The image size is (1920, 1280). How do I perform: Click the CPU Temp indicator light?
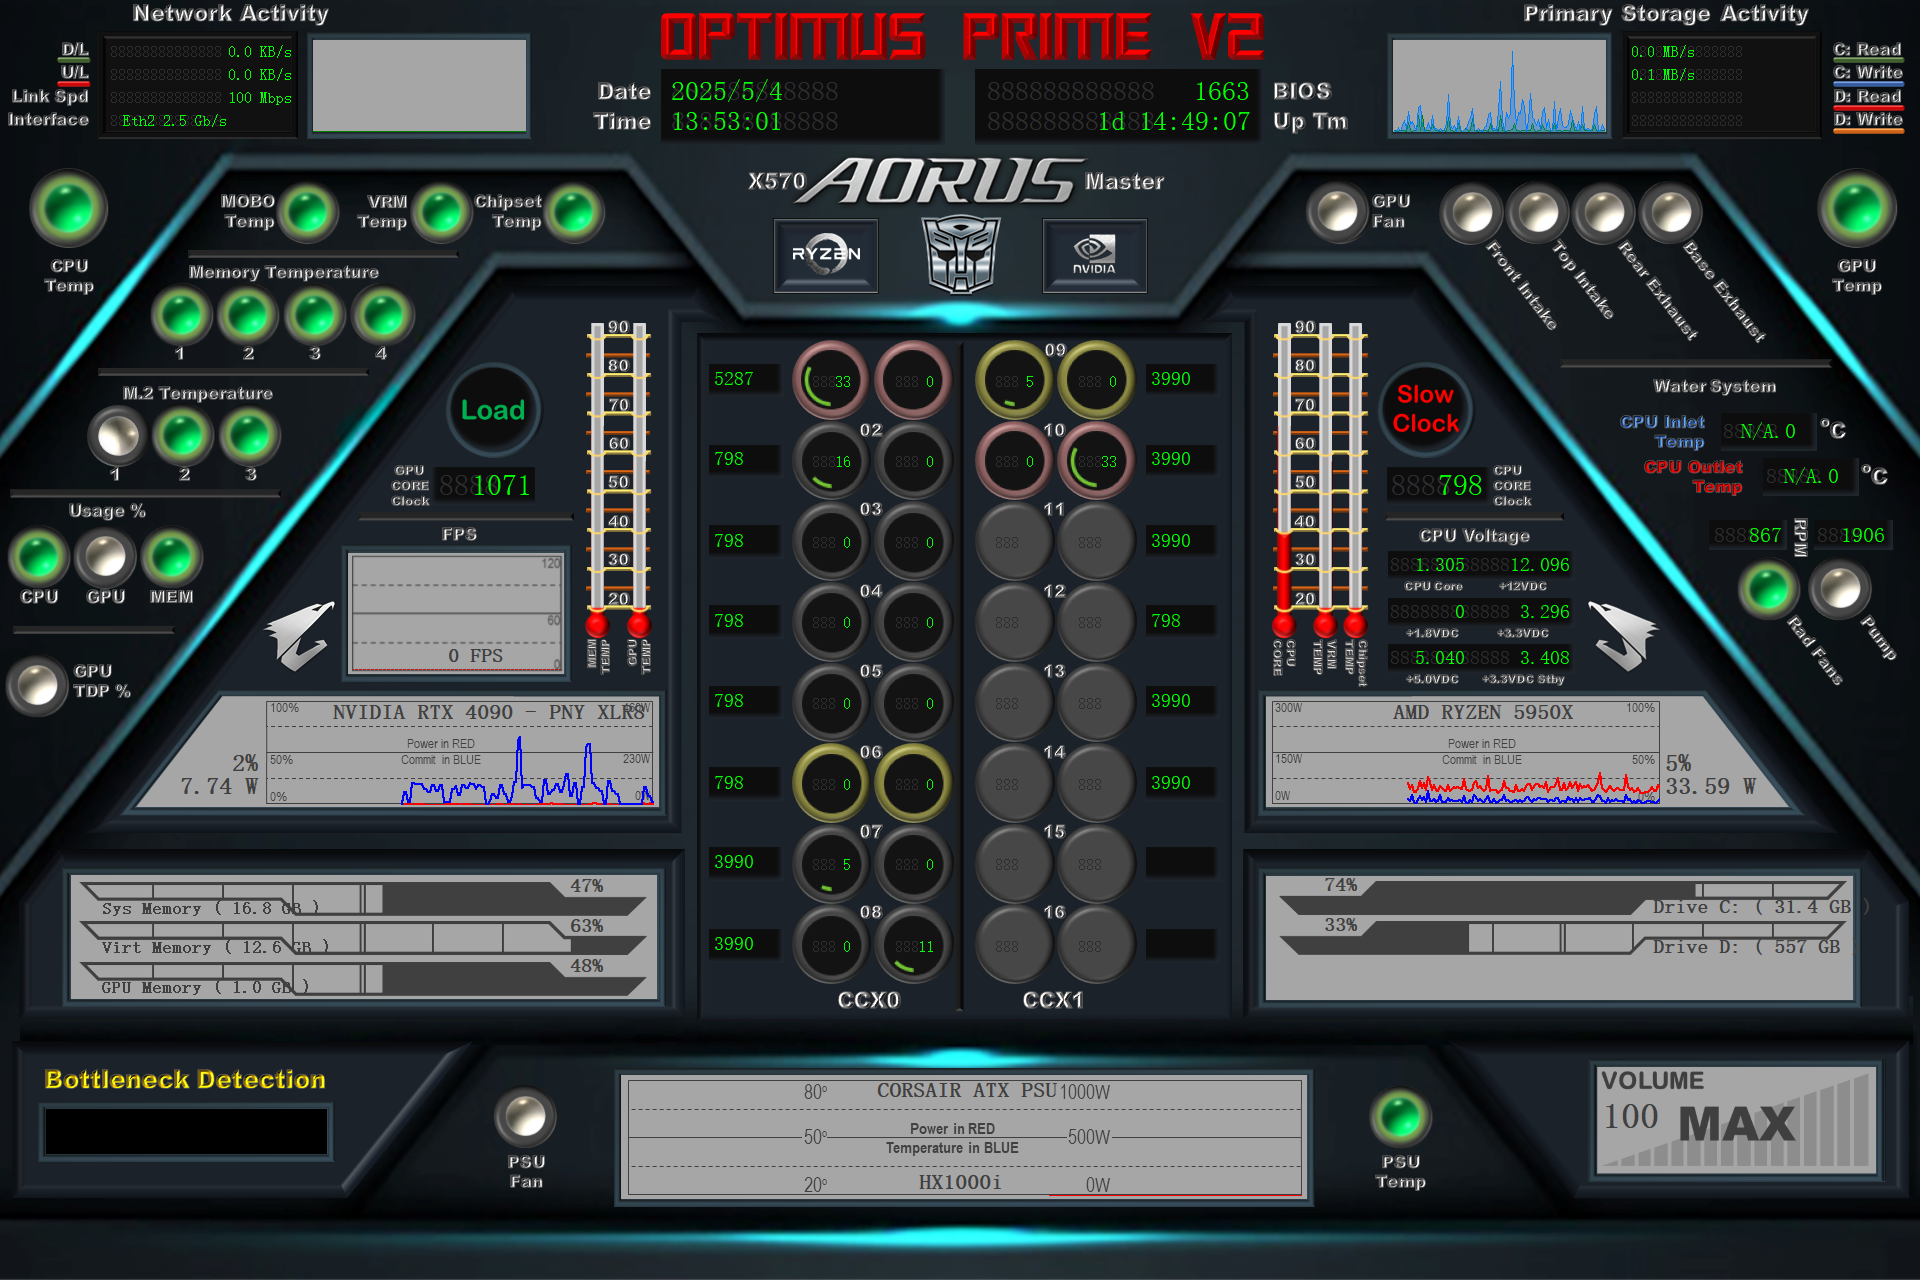(x=68, y=209)
